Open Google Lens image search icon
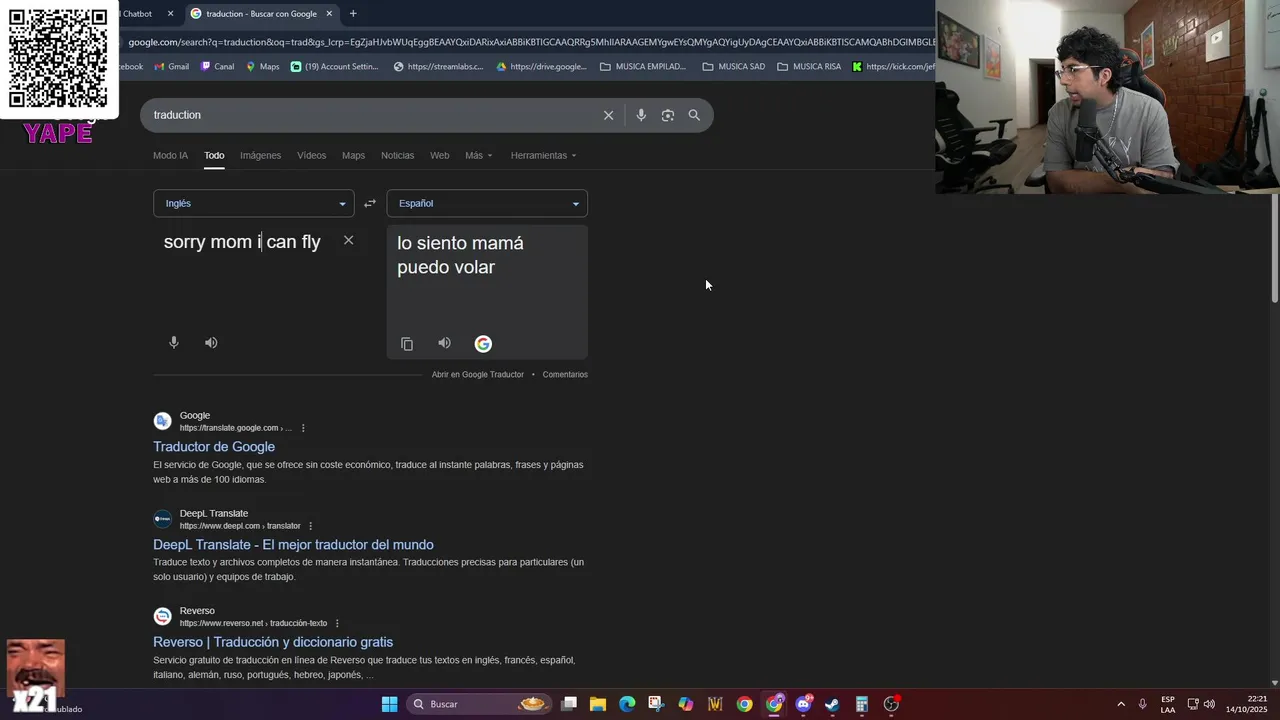This screenshot has width=1280, height=720. [x=668, y=115]
